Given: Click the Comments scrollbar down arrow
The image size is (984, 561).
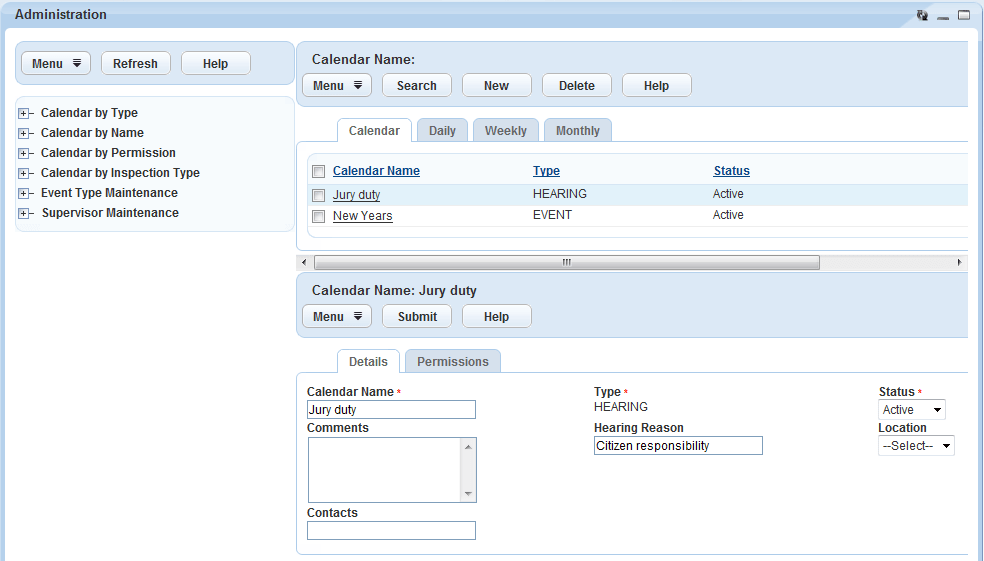Looking at the screenshot, I should pyautogui.click(x=467, y=494).
